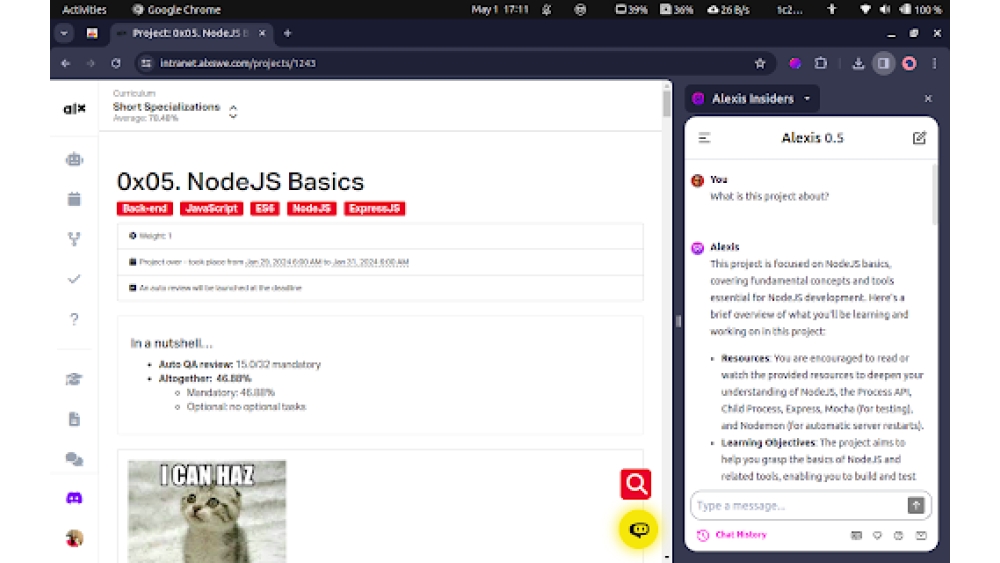Open the purple extension icon in toolbar
1000x563 pixels.
pyautogui.click(x=795, y=63)
